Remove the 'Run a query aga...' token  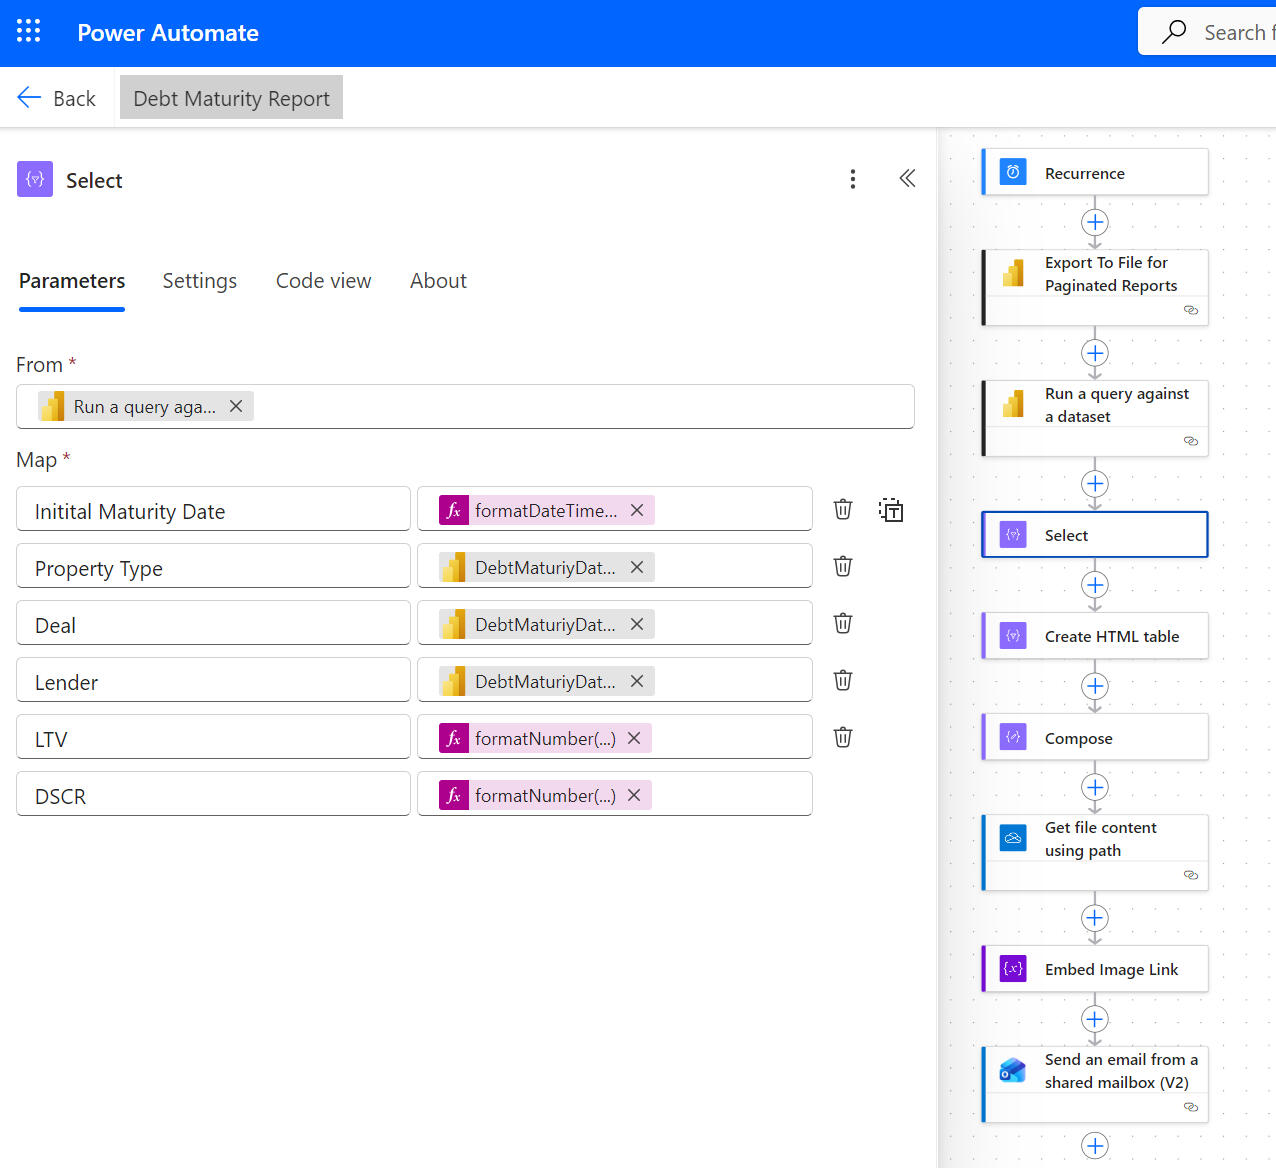tap(236, 406)
